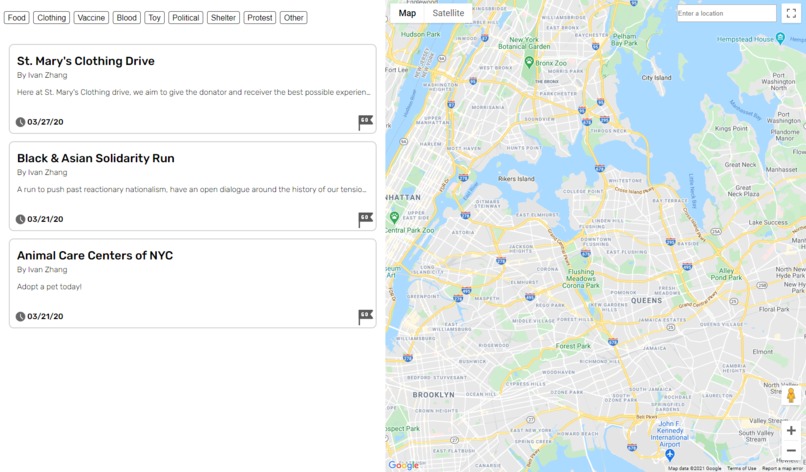Screen dimensions: 806x472
Task: Click the JFK Airport marker
Action: [x=669, y=454]
